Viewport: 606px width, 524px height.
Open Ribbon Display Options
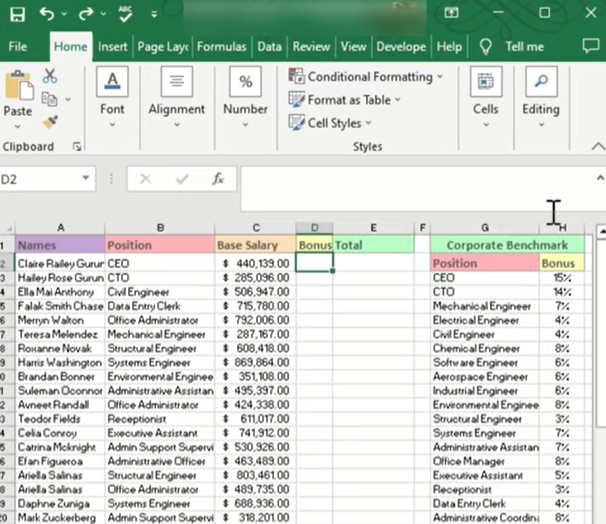[x=451, y=14]
